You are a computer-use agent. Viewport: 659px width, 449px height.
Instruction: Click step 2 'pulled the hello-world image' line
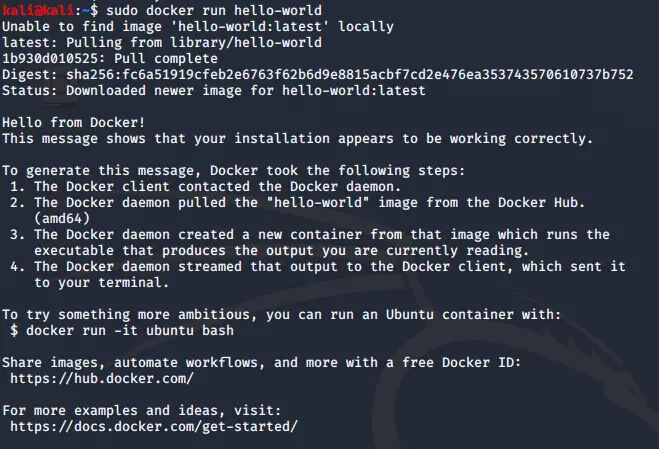point(298,202)
